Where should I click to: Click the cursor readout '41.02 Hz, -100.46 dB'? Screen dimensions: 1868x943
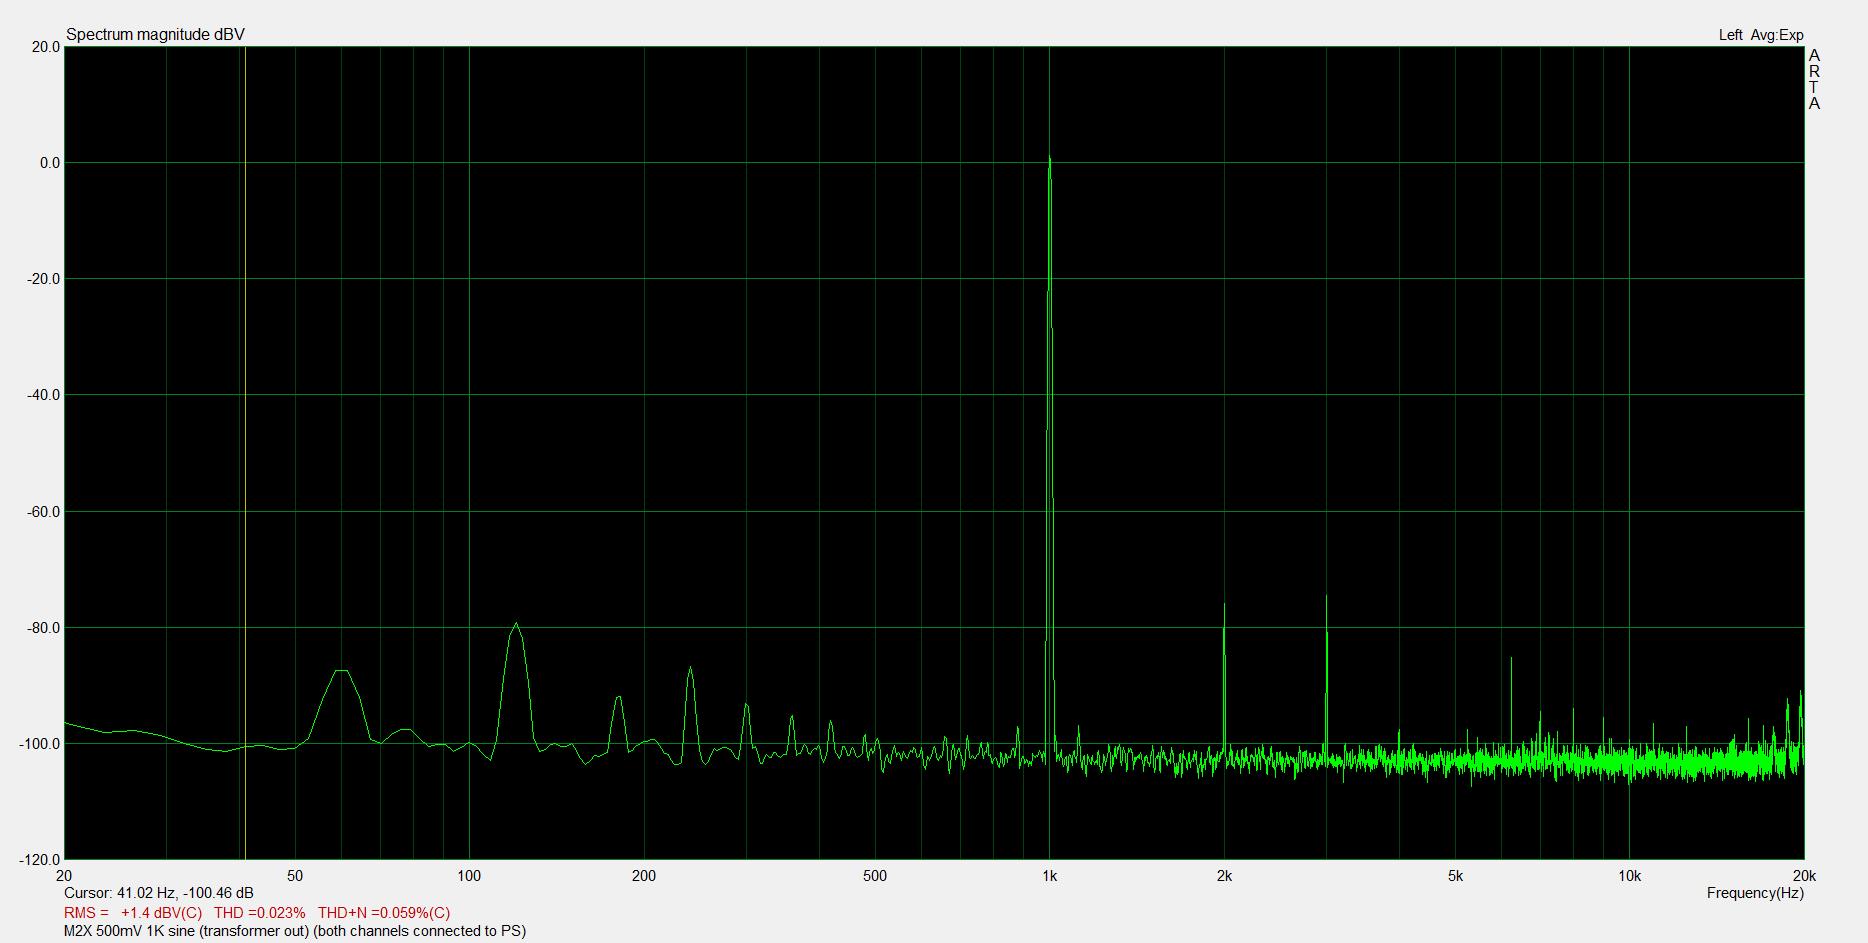tap(185, 893)
